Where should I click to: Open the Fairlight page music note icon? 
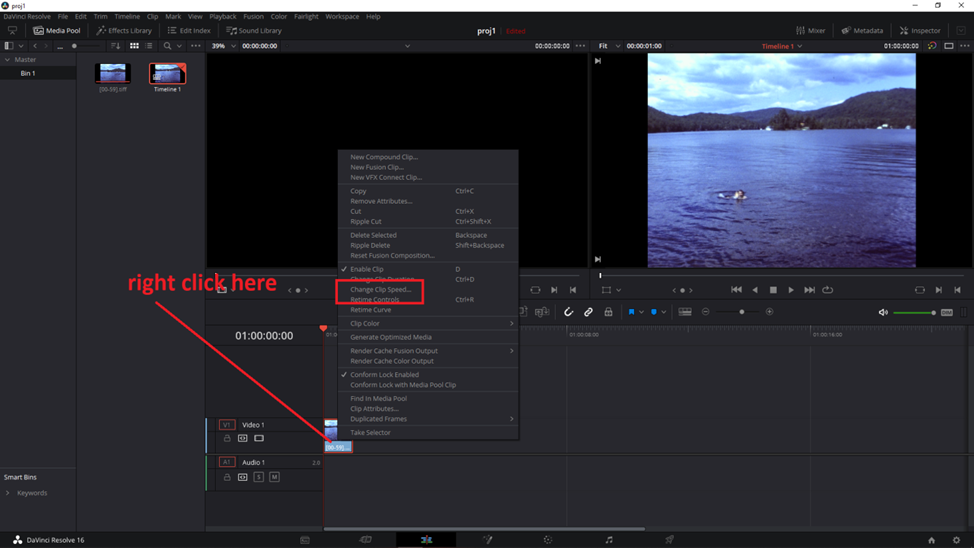(609, 540)
